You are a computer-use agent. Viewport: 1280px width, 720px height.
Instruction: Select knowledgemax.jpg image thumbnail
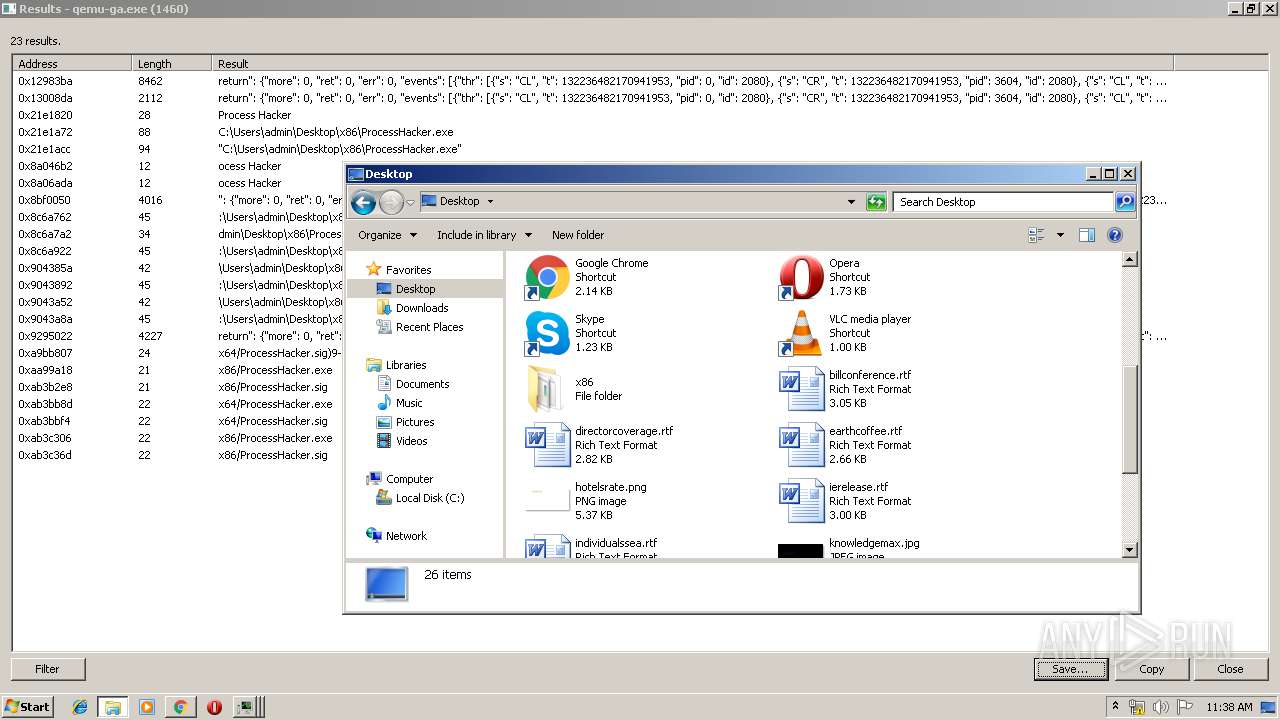click(801, 551)
